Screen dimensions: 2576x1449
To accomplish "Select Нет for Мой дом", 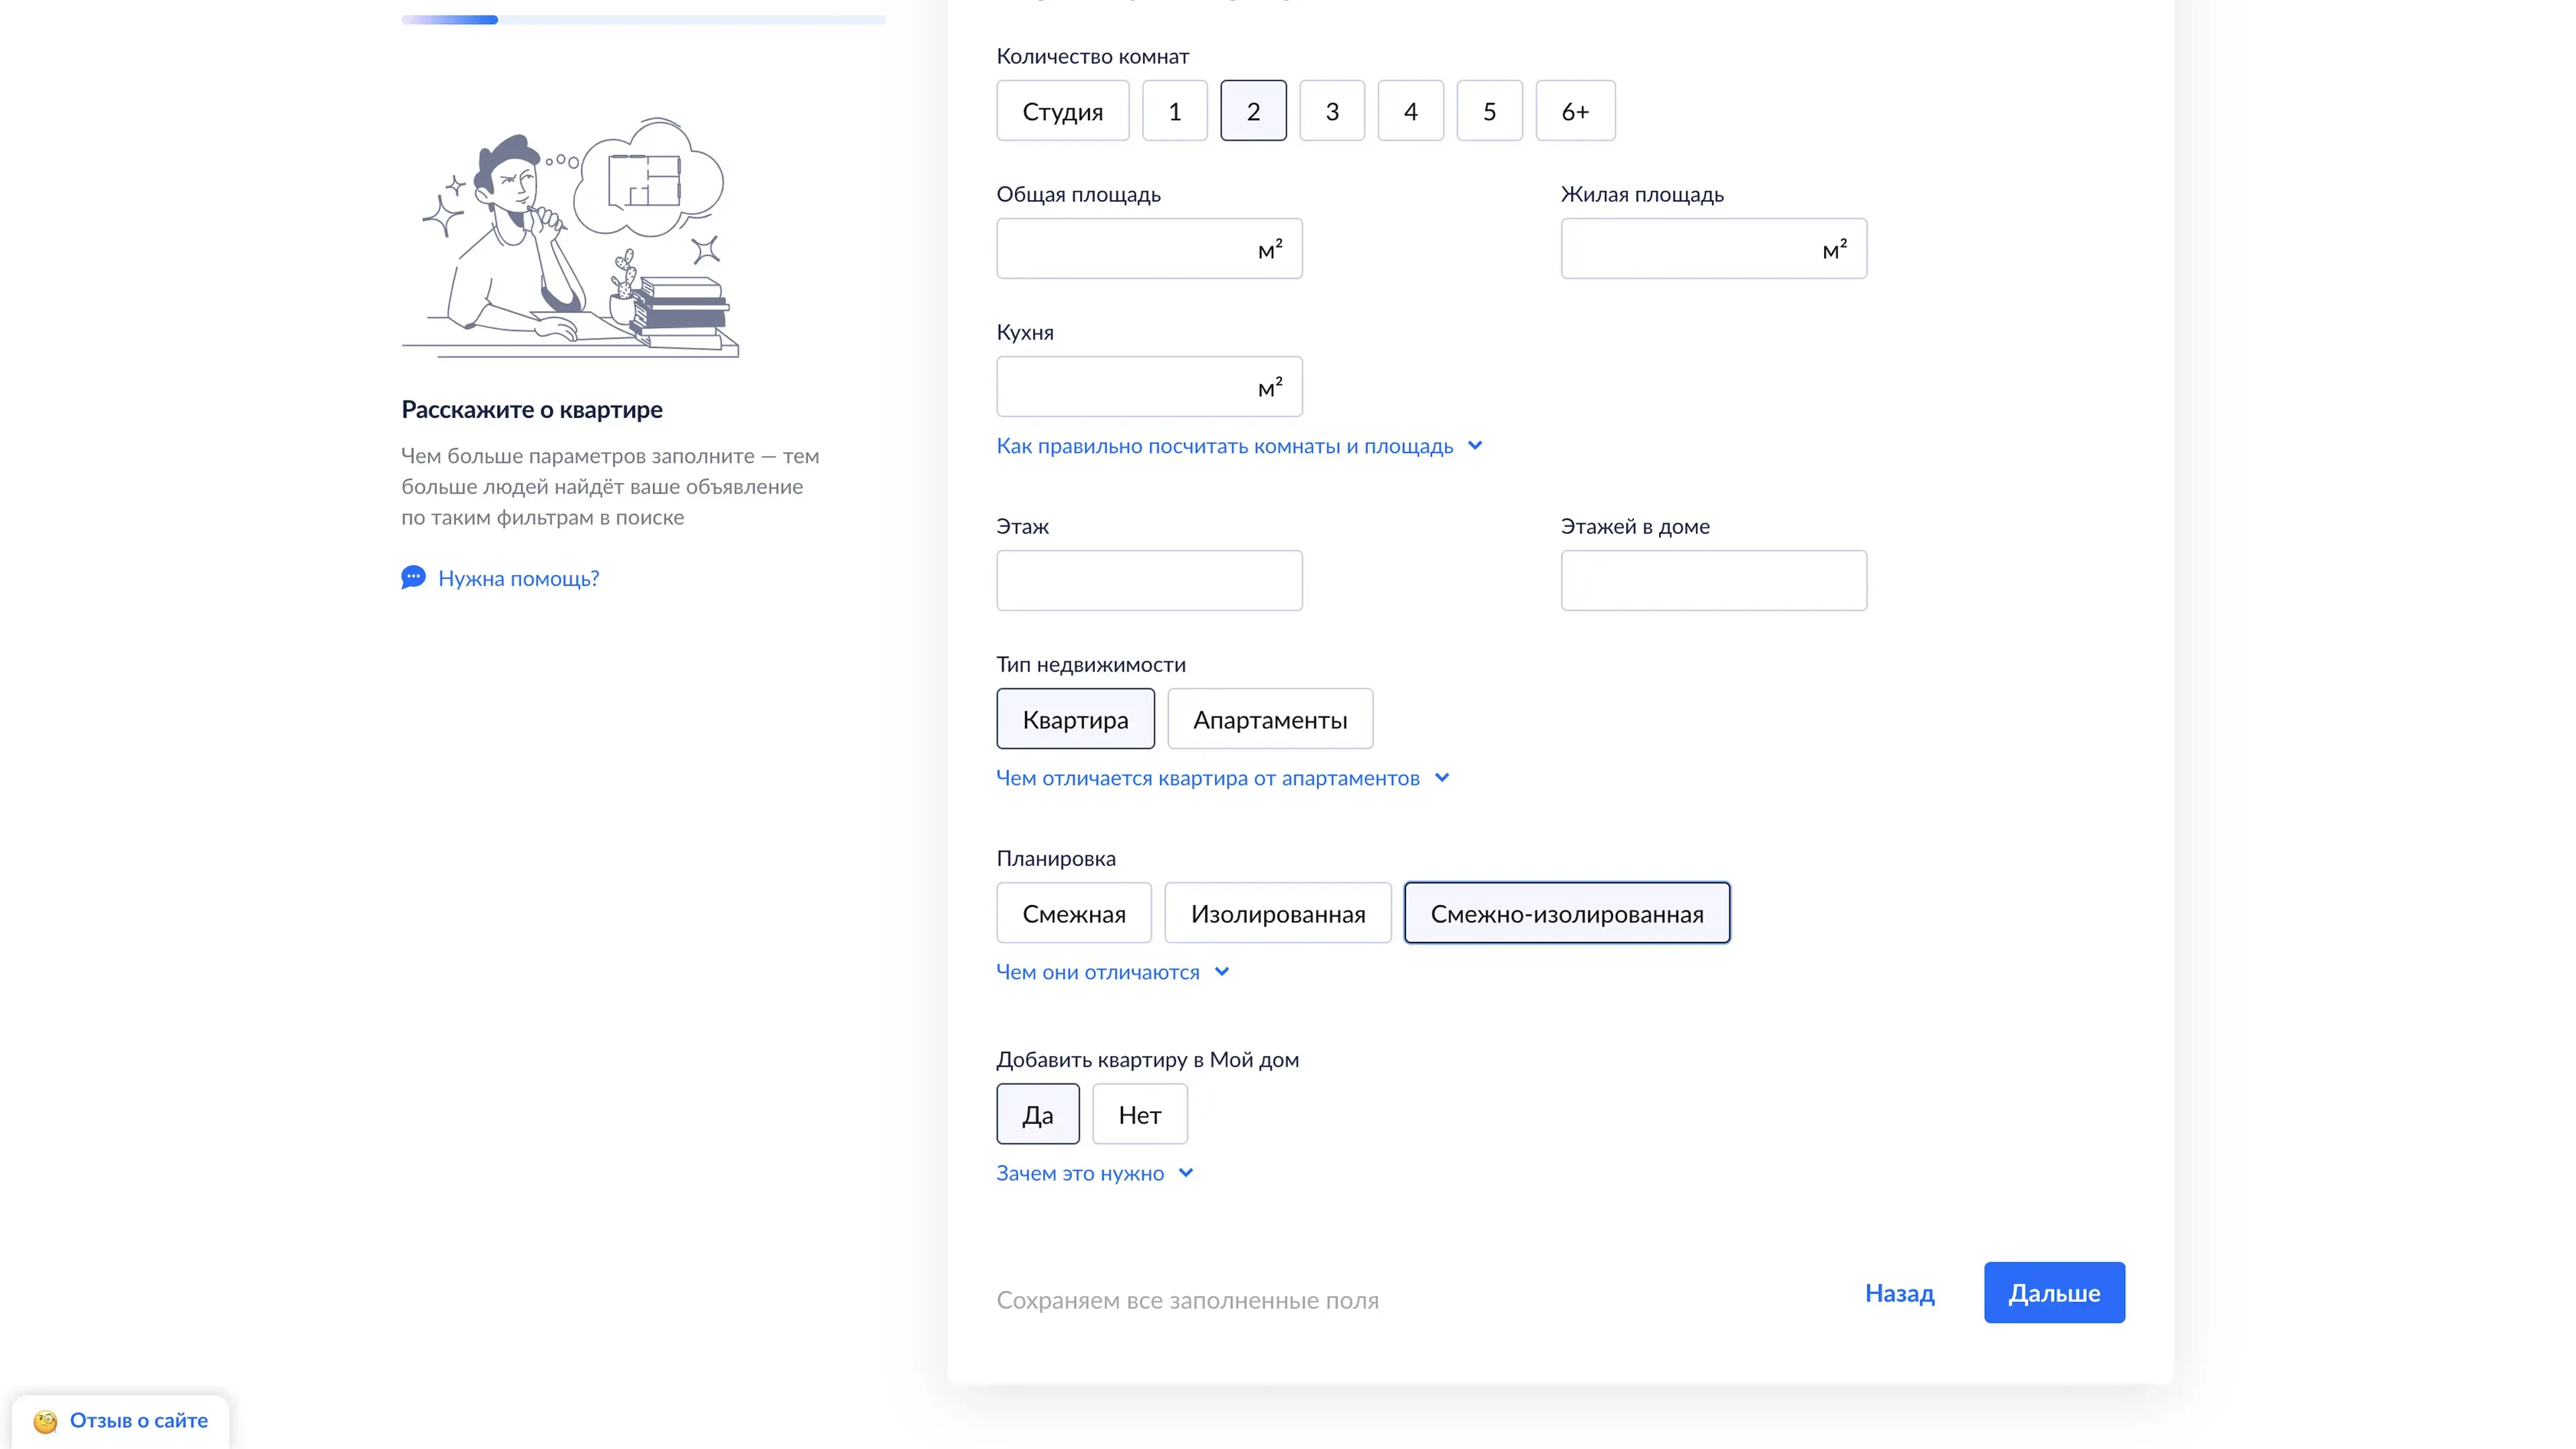I will pos(1139,1114).
